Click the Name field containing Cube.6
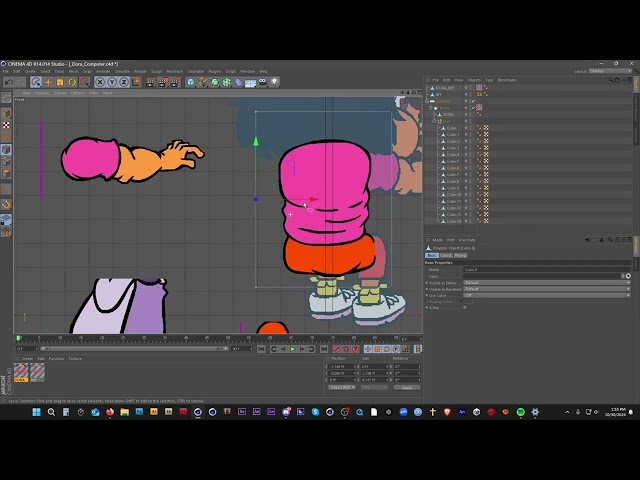This screenshot has height=480, width=640. [x=547, y=270]
